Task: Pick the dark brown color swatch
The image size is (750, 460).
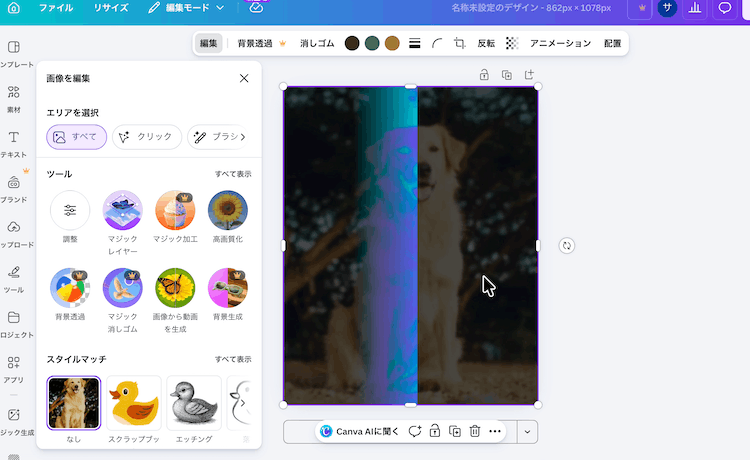Action: pyautogui.click(x=352, y=44)
